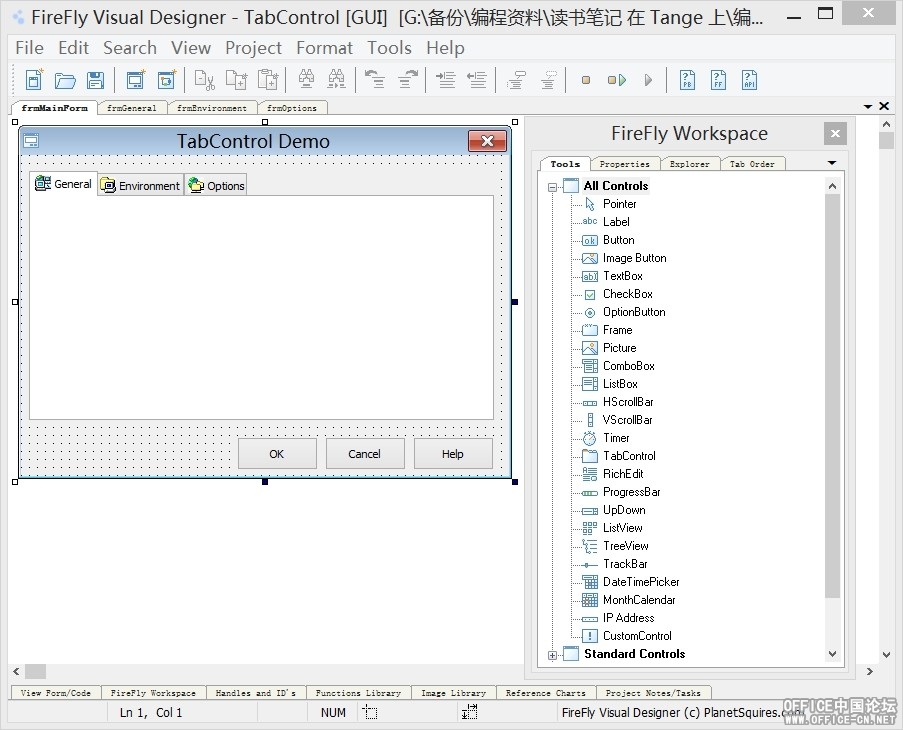
Task: Open the Functions Library bottom tab
Action: [x=358, y=693]
